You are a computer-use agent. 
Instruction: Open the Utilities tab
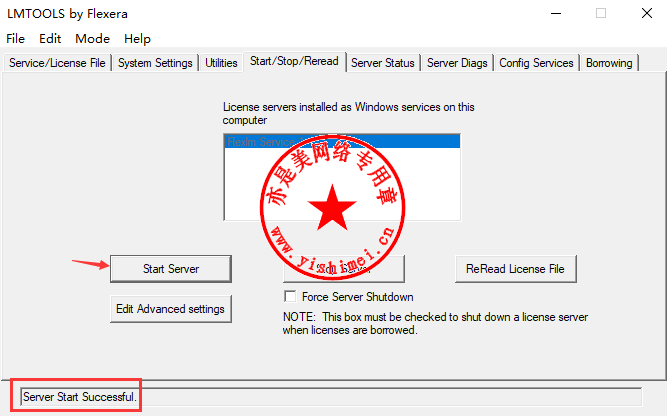pyautogui.click(x=221, y=63)
